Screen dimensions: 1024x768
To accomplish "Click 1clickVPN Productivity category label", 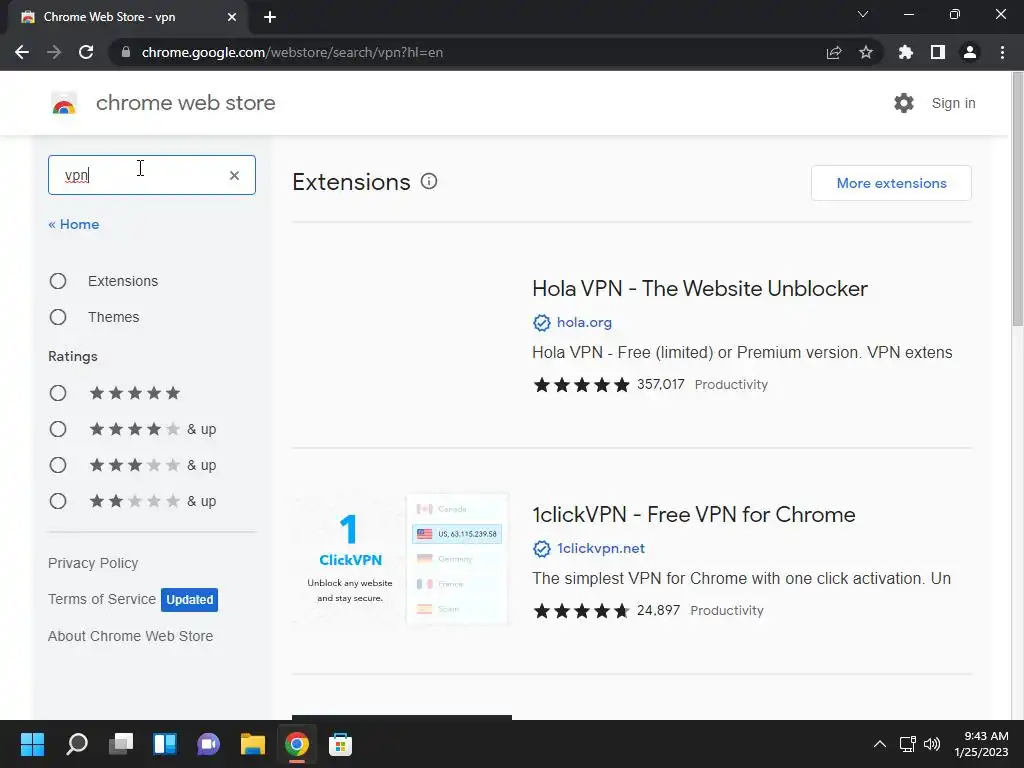I will pos(726,611).
